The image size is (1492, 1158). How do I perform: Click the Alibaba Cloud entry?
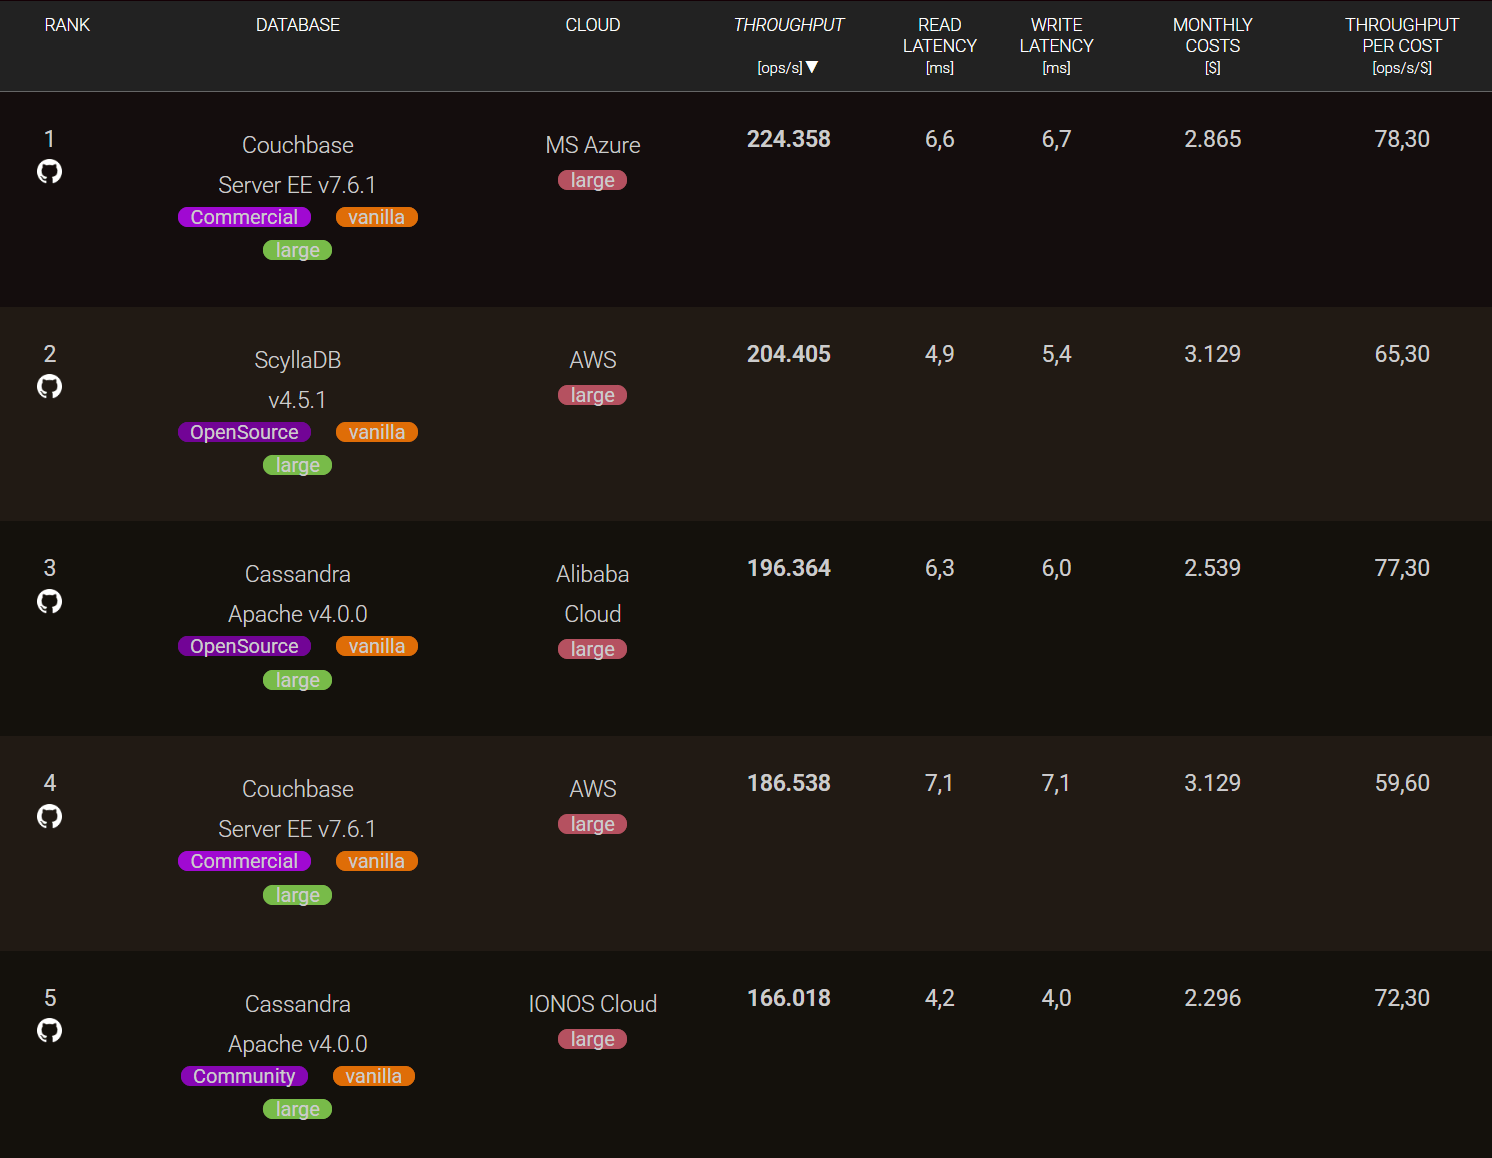point(592,593)
